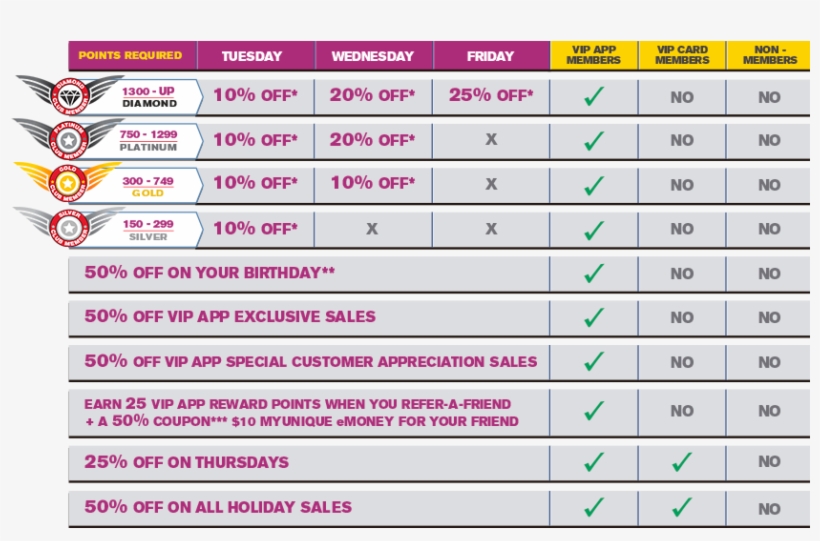
Task: Click the VIP App checkmark for birthday offer
Action: (594, 273)
